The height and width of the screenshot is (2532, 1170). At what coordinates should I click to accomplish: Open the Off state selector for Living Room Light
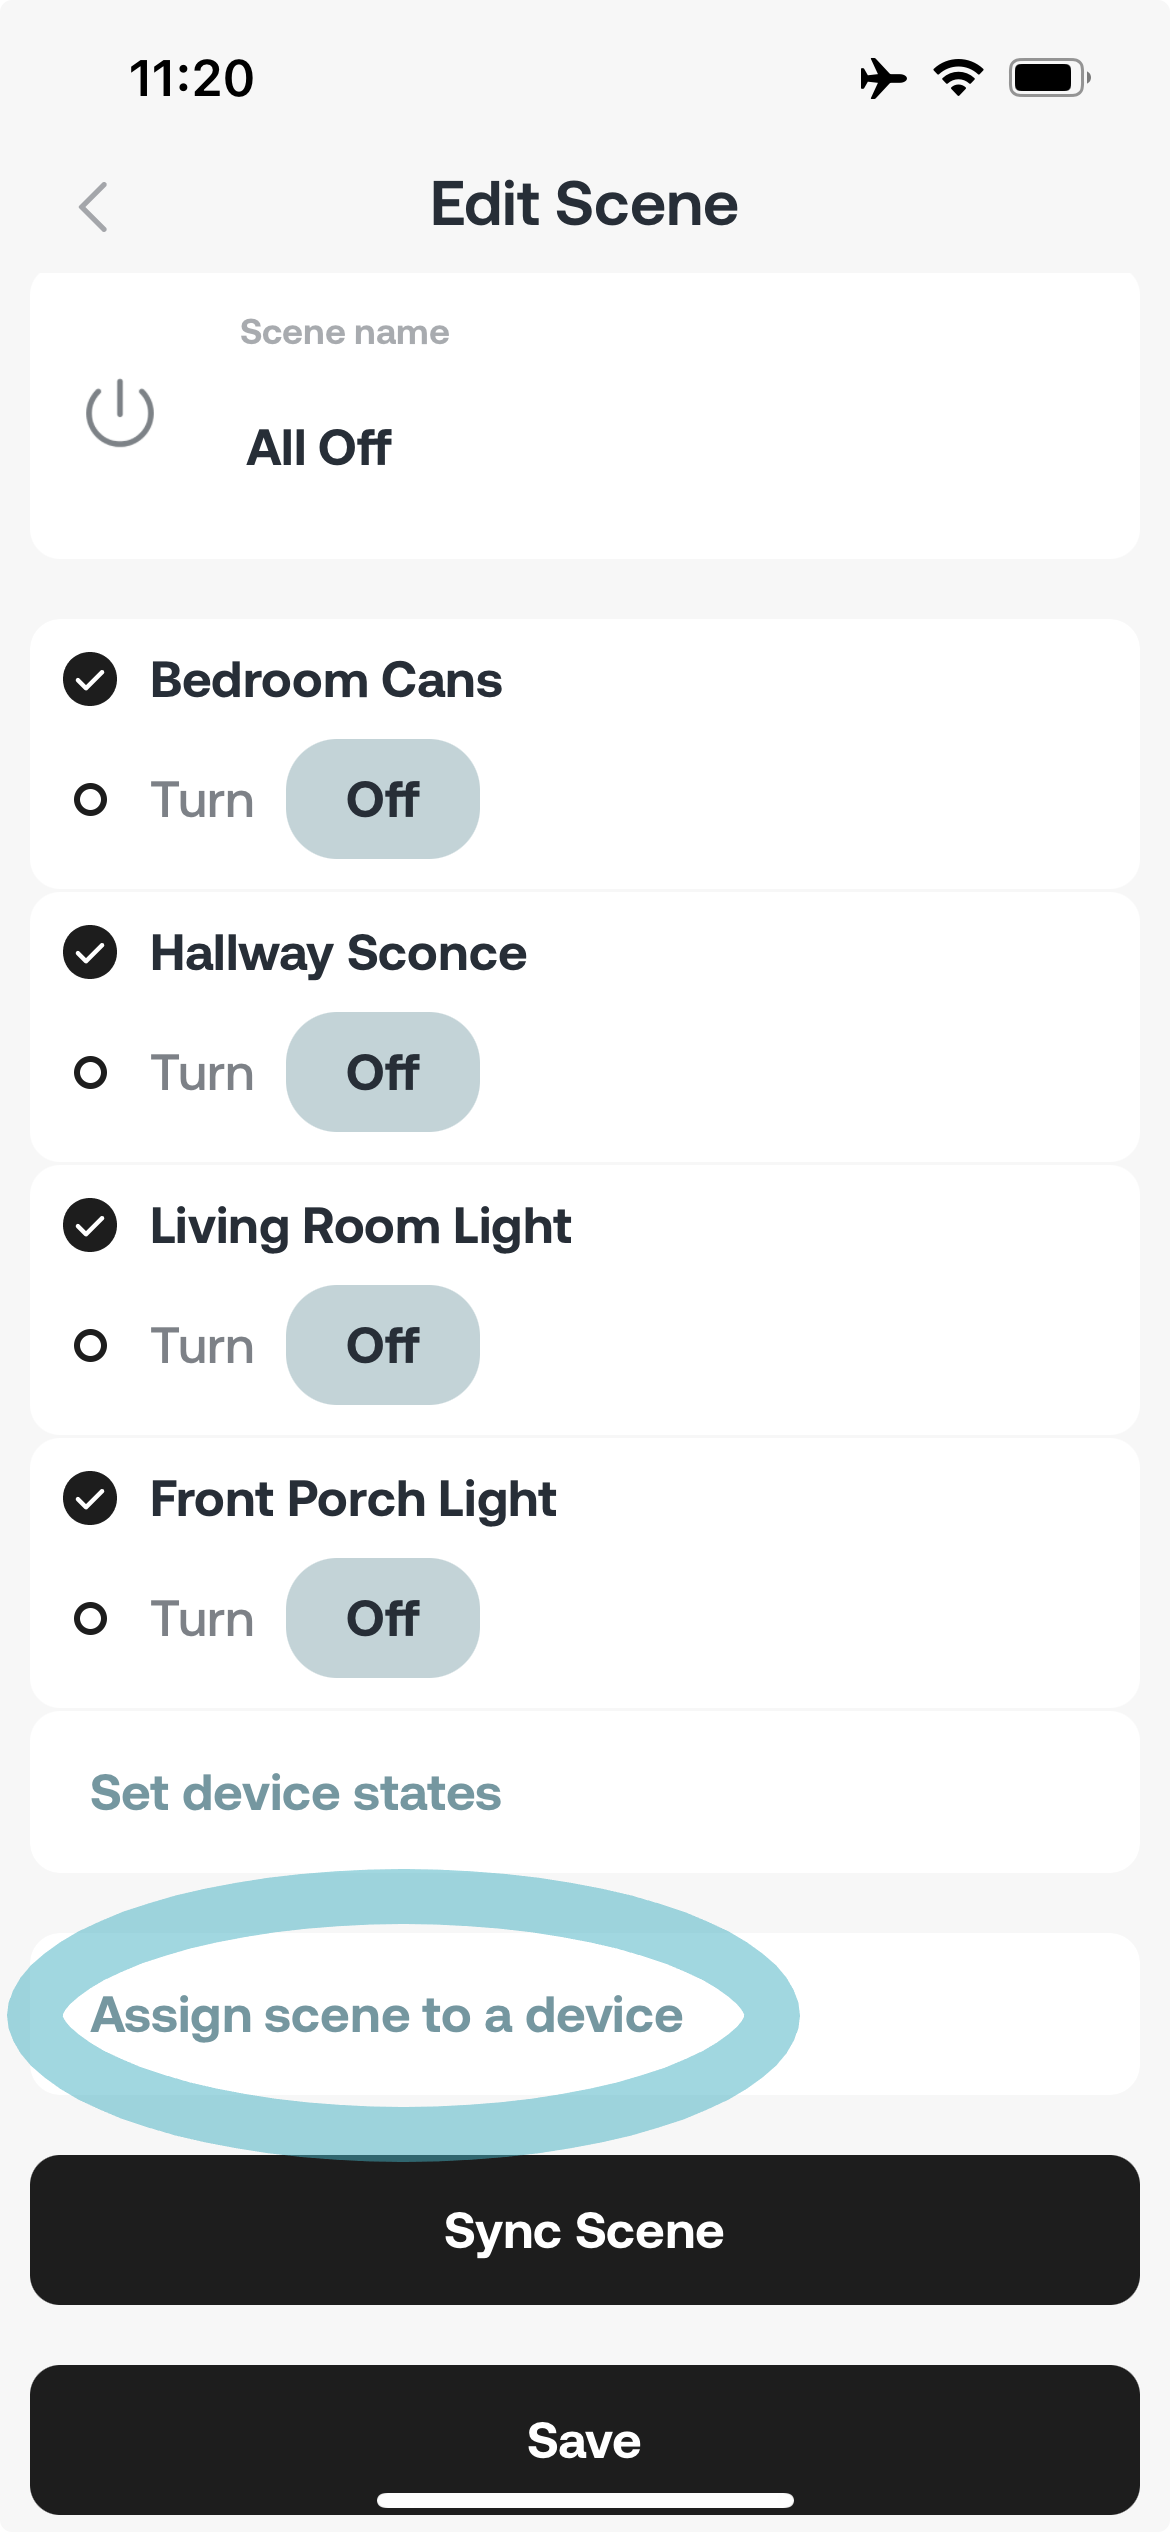click(383, 1345)
